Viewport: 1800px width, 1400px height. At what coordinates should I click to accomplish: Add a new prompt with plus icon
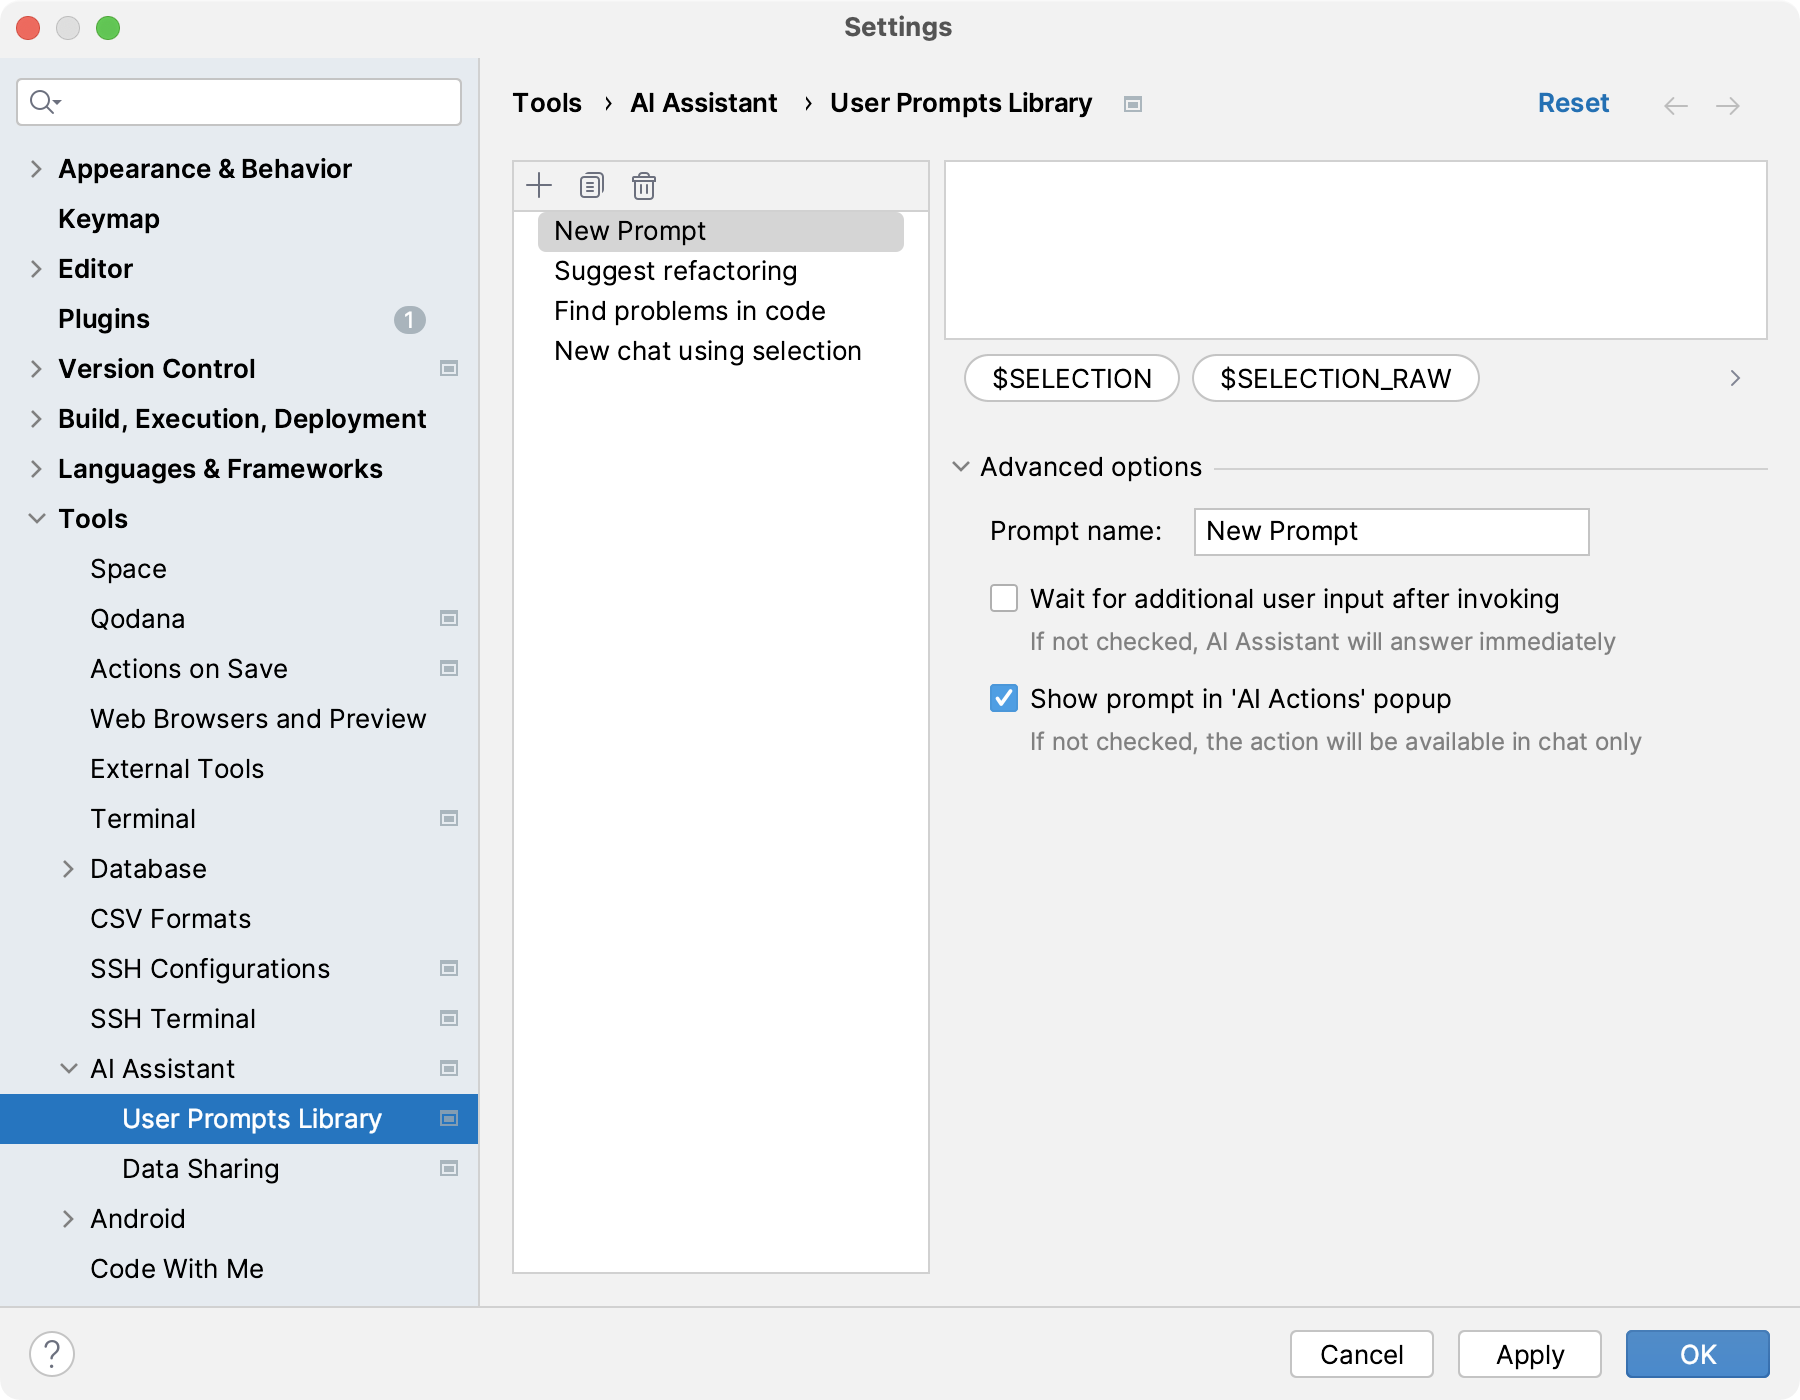[x=539, y=185]
